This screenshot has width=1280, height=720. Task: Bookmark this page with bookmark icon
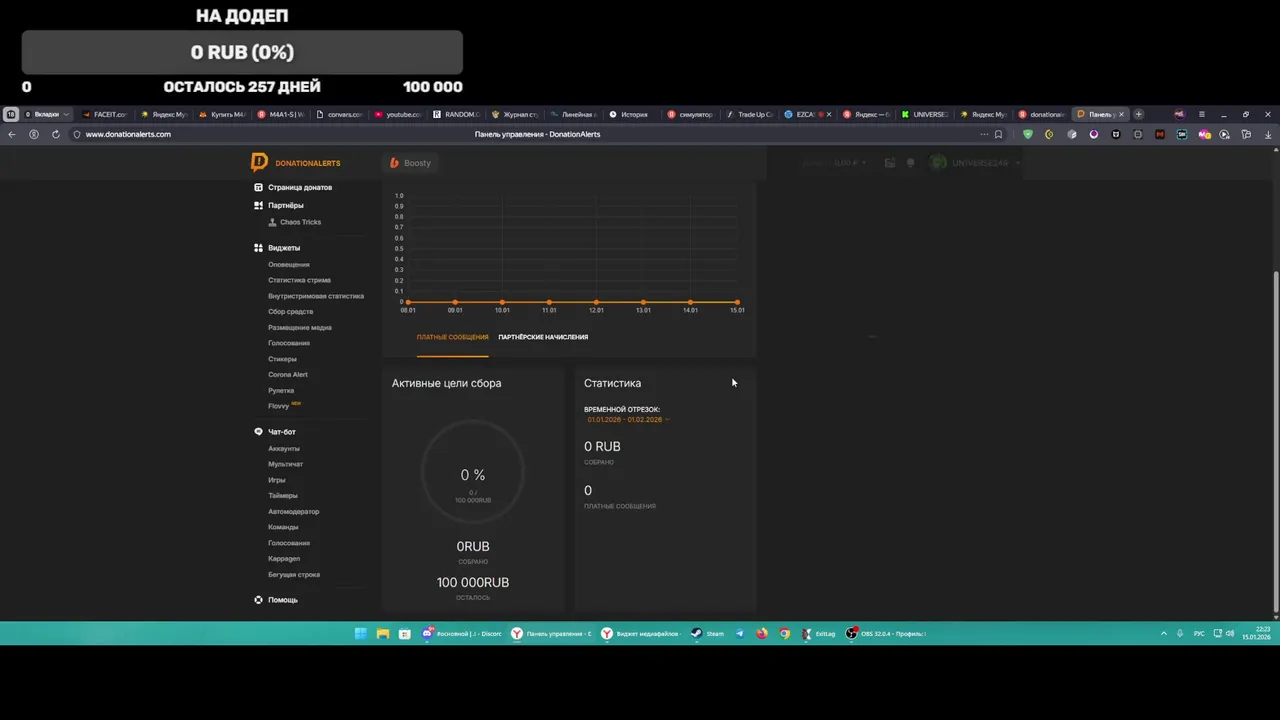click(x=998, y=134)
